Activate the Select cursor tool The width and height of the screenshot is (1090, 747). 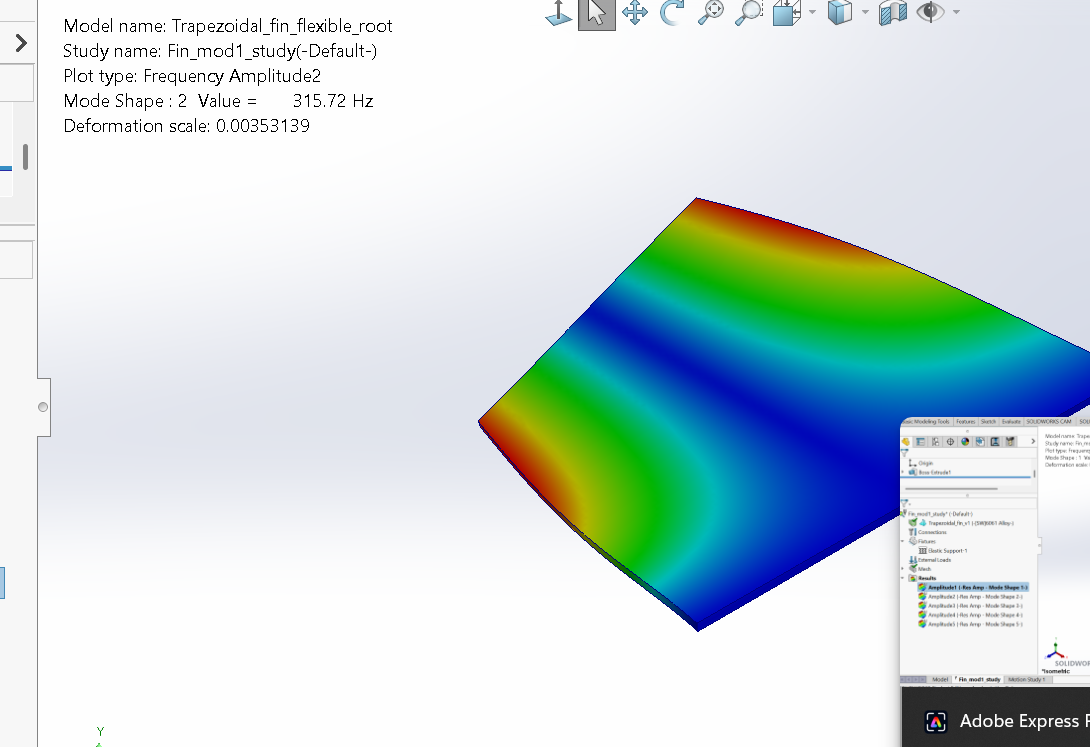point(596,13)
